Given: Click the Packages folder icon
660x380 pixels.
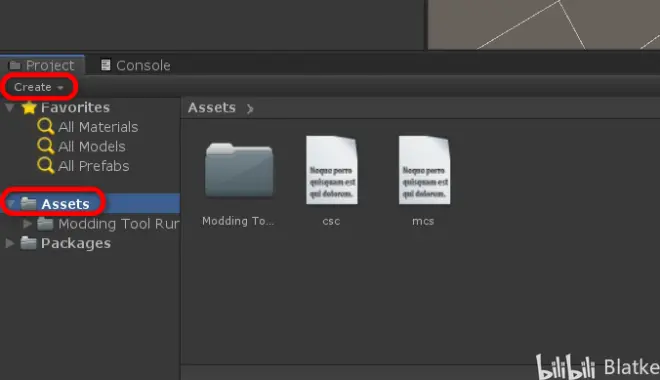Looking at the screenshot, I should (x=28, y=242).
